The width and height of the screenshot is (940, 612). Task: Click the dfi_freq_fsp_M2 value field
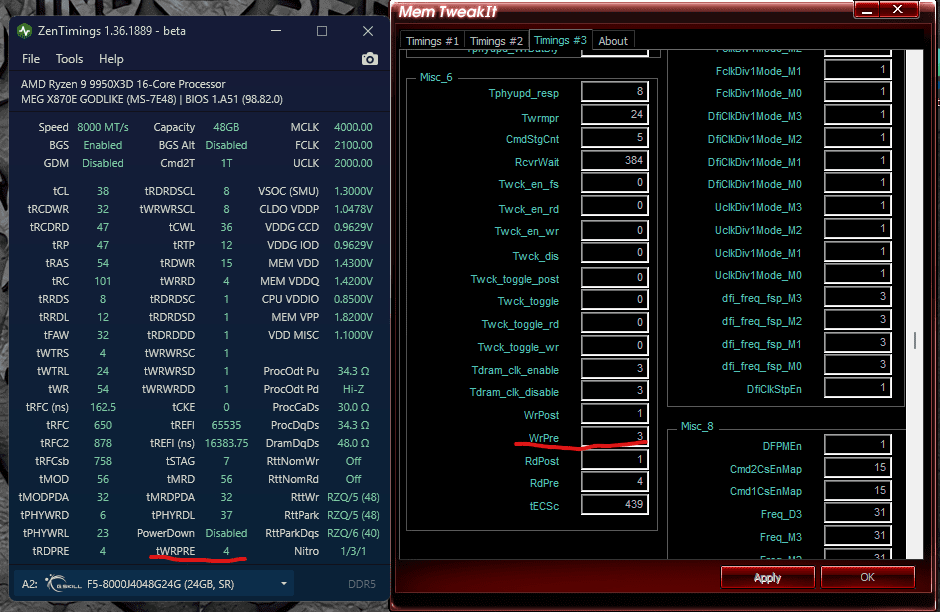858,319
